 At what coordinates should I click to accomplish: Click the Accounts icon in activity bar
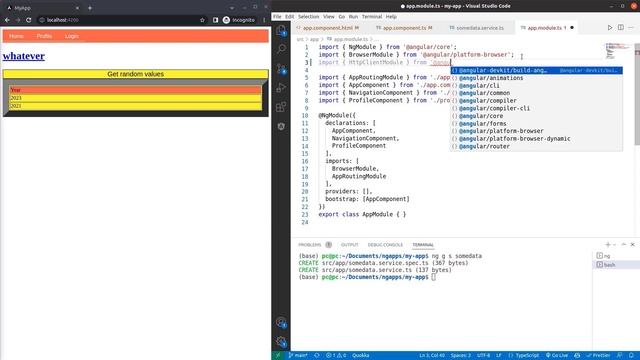coord(281,322)
